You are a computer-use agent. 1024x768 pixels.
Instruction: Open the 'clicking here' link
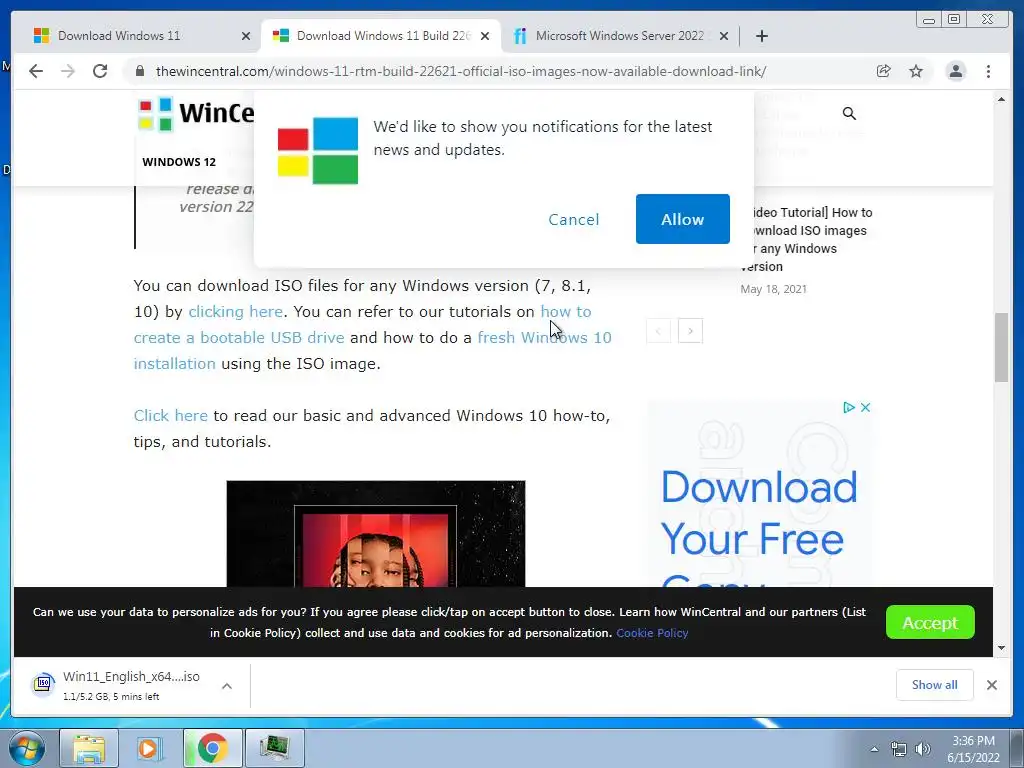[x=236, y=312]
